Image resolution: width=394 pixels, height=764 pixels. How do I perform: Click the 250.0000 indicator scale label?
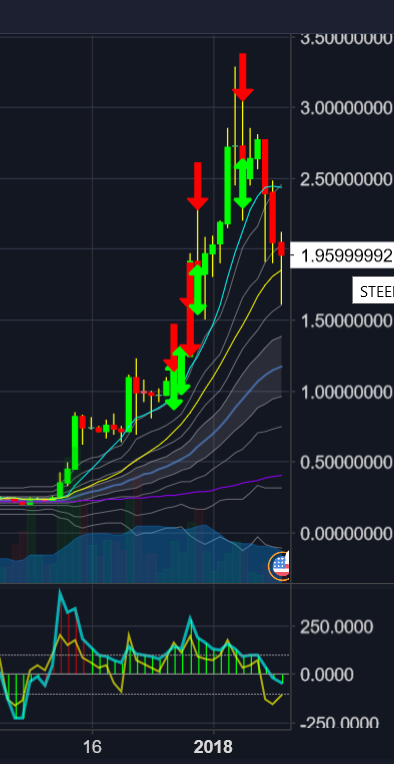coord(337,627)
